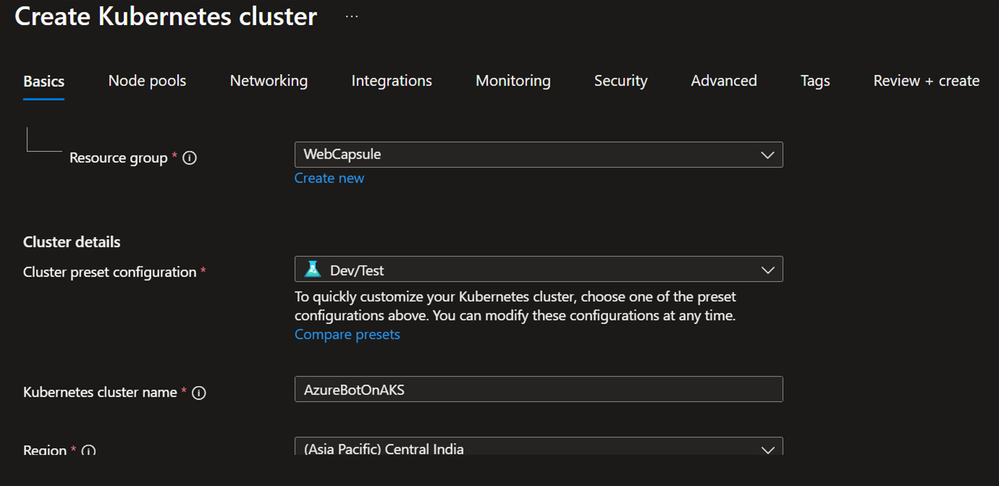Image resolution: width=999 pixels, height=486 pixels.
Task: Open the Compare presets link
Action: click(x=347, y=334)
